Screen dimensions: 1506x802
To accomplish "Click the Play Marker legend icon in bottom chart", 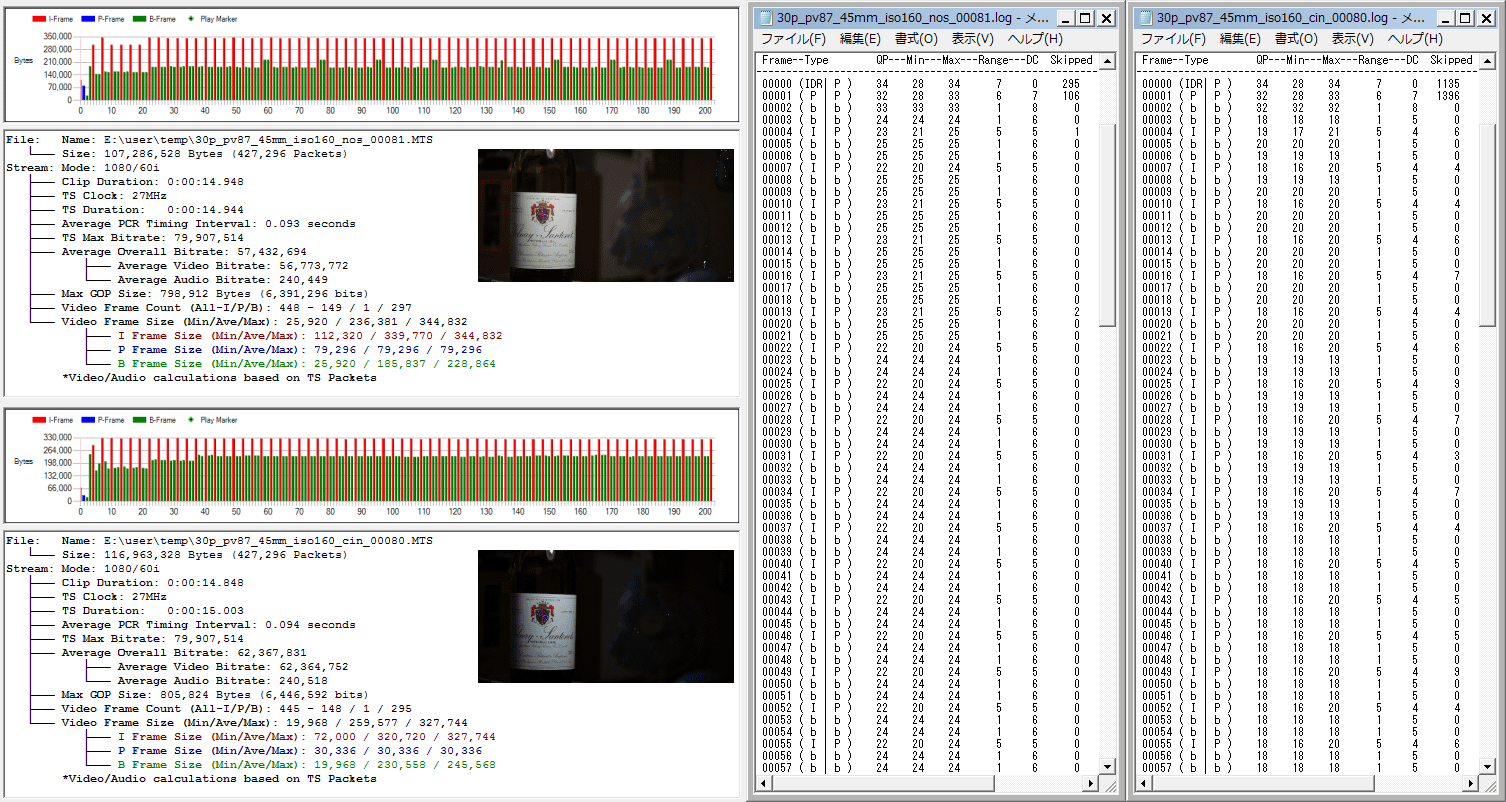I will [x=192, y=420].
